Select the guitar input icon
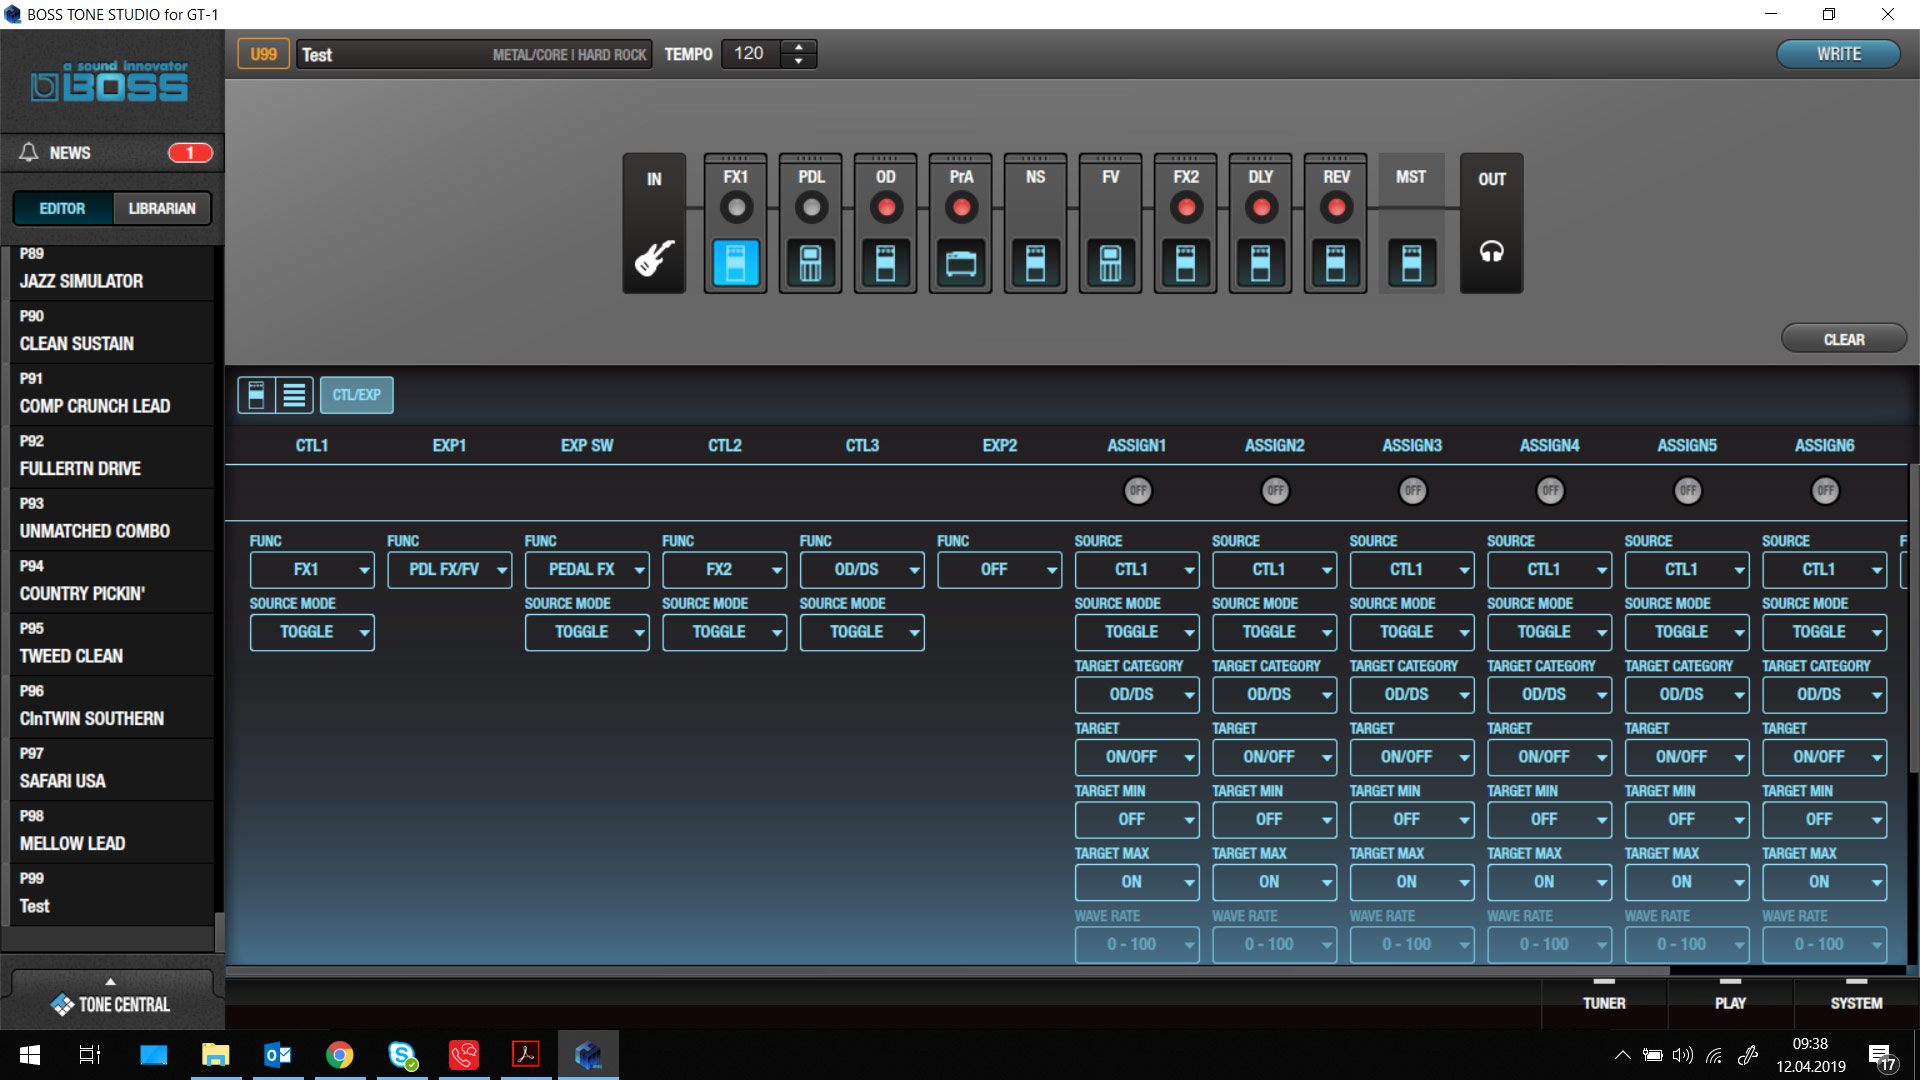 click(654, 258)
